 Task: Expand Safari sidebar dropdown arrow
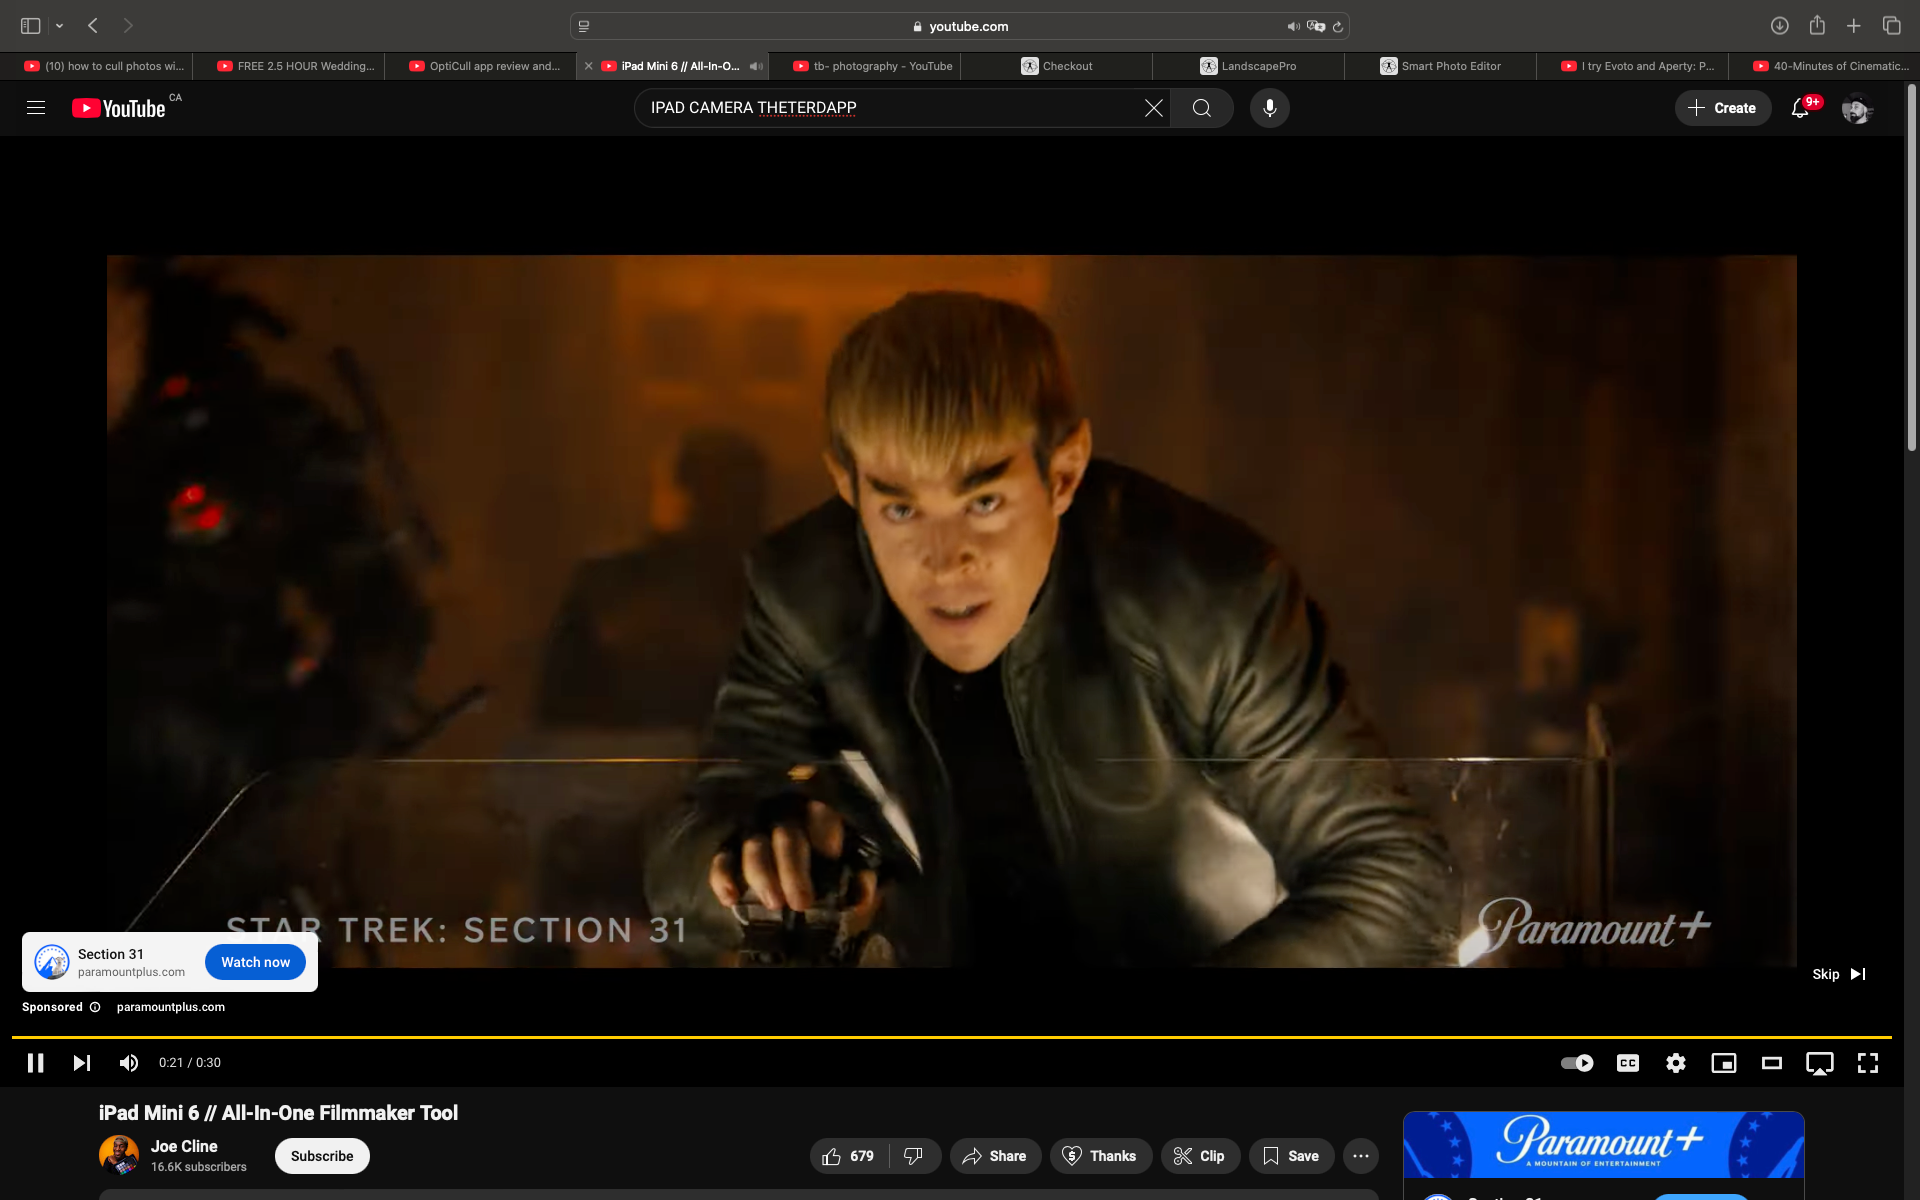click(60, 26)
